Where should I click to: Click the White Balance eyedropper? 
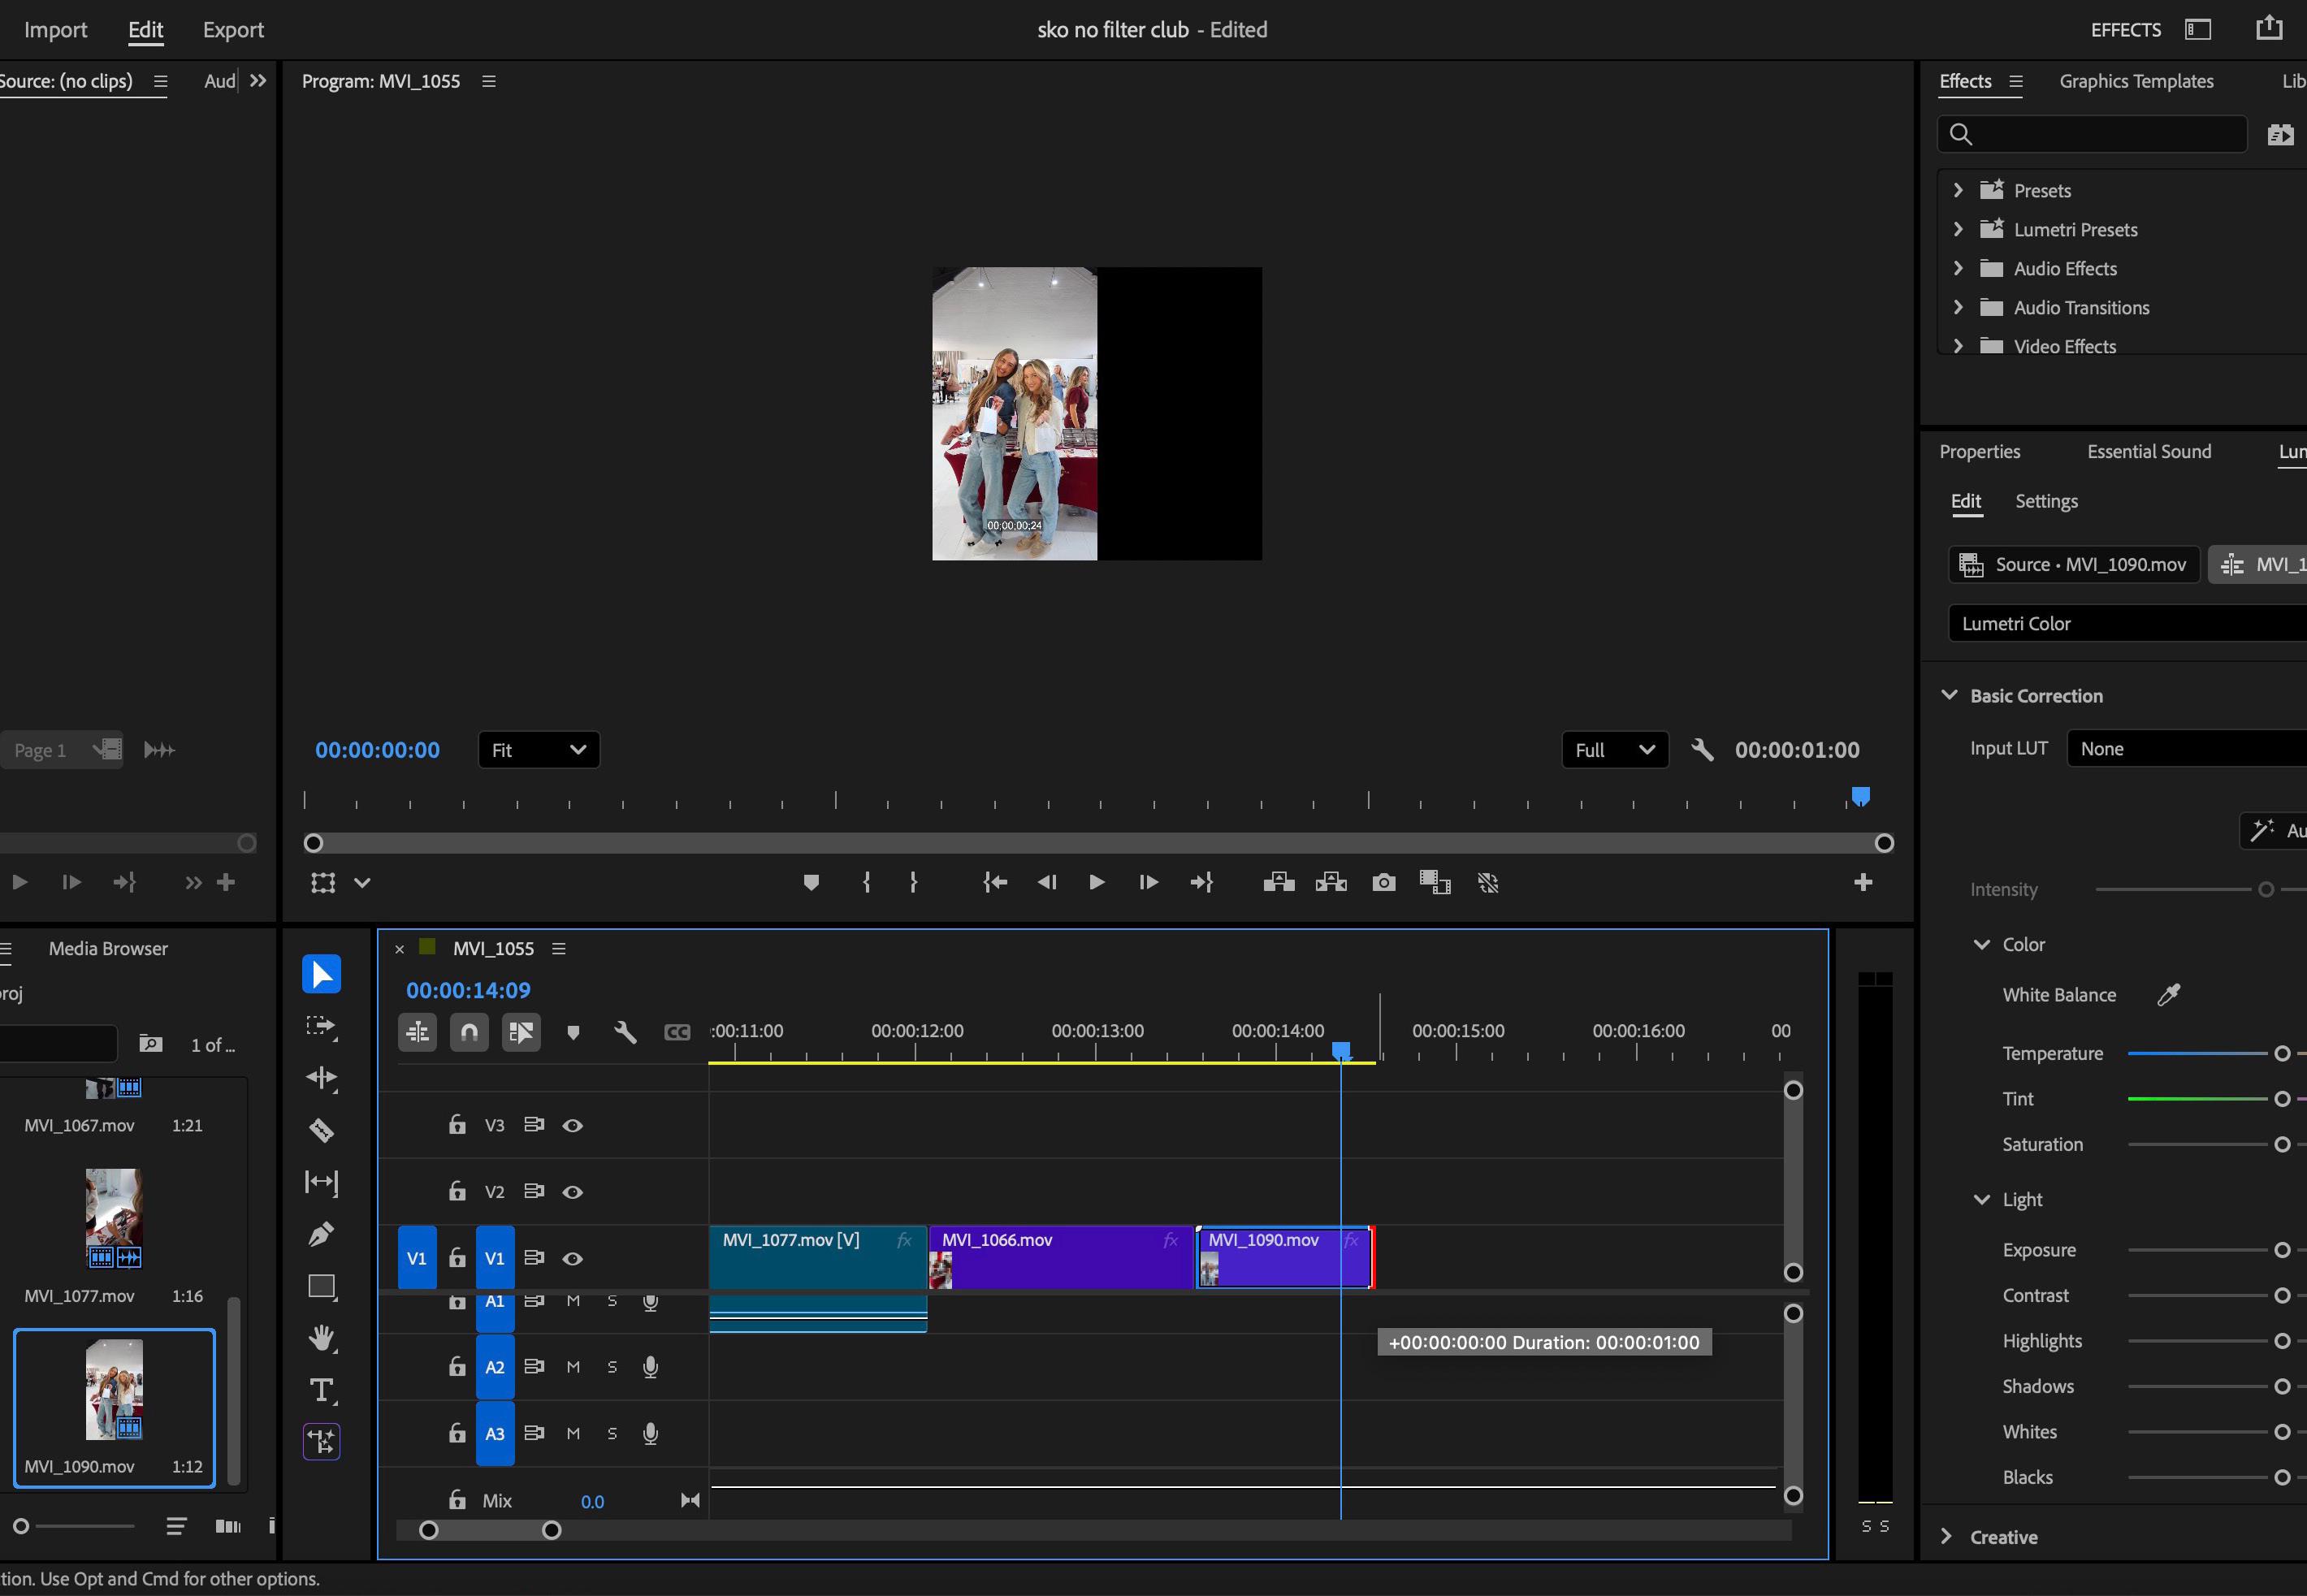(2168, 994)
